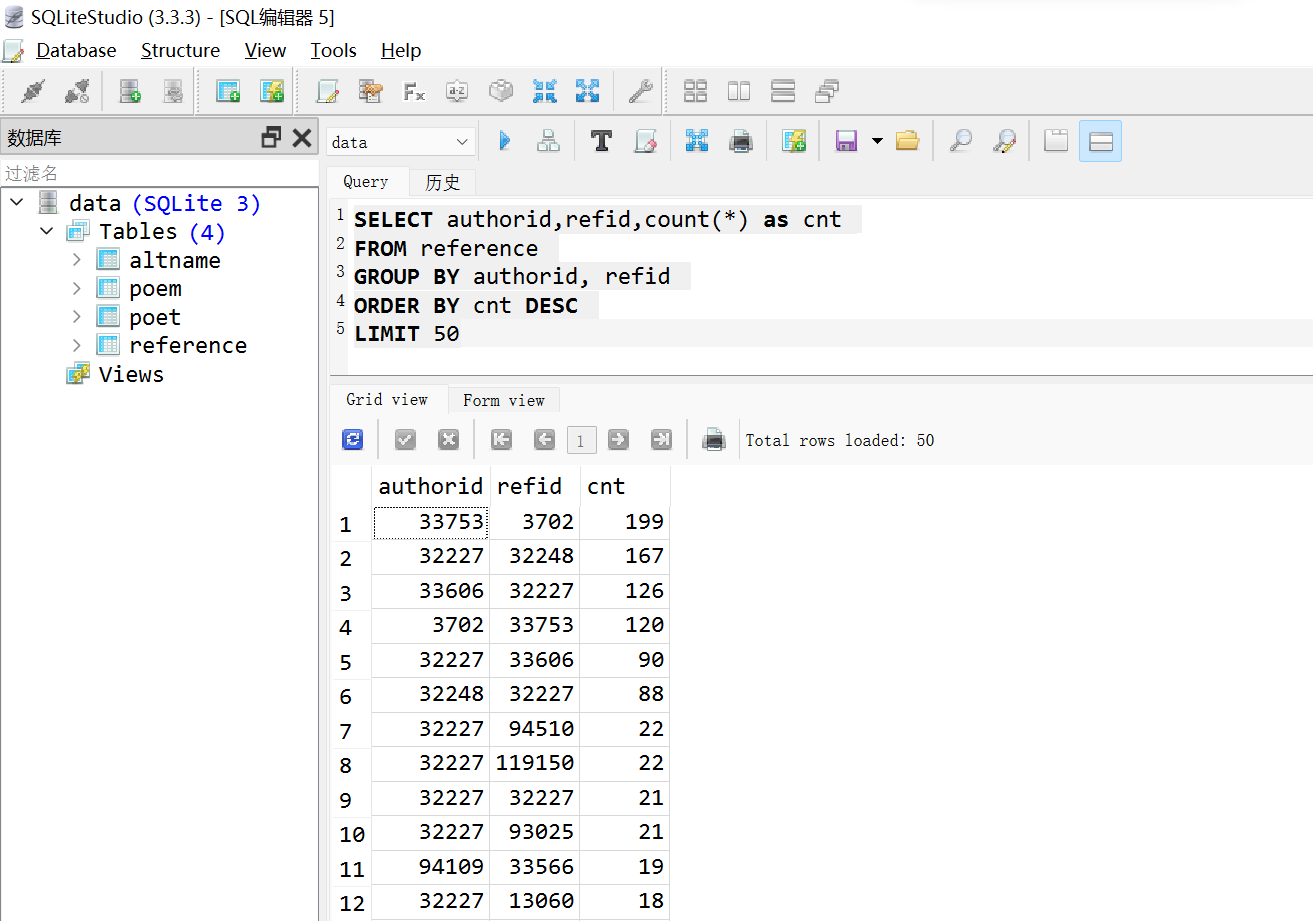Click the add database icon
This screenshot has height=921, width=1313.
click(130, 92)
